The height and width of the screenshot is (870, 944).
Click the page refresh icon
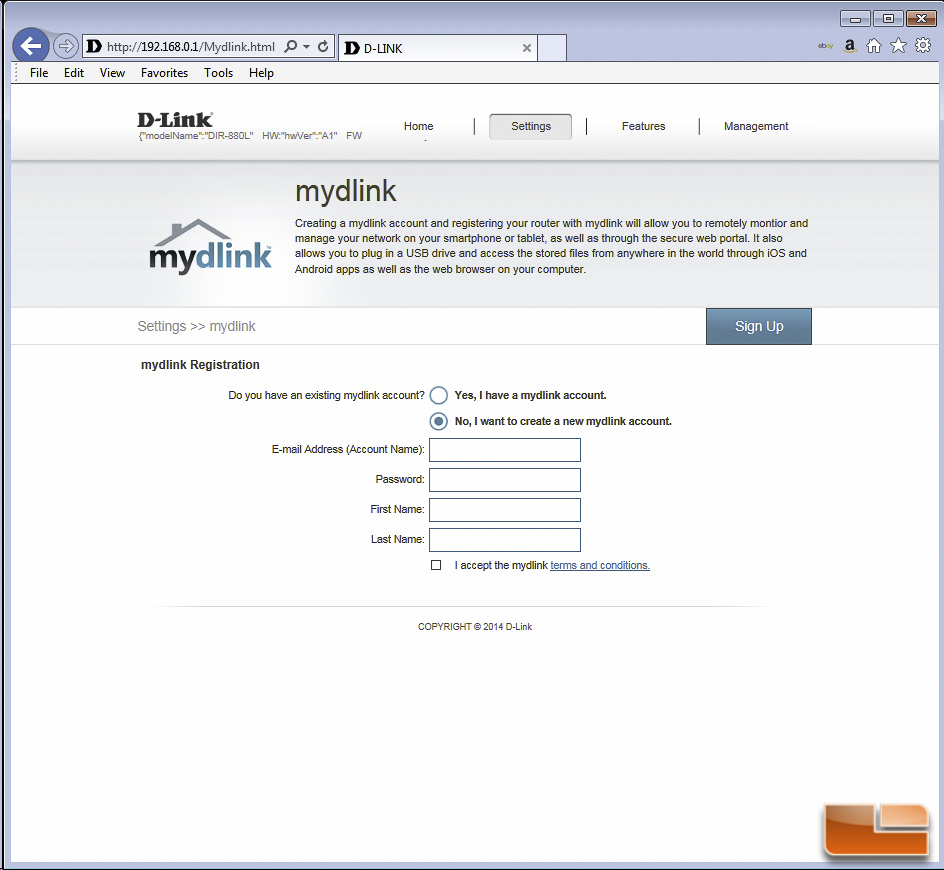click(323, 46)
